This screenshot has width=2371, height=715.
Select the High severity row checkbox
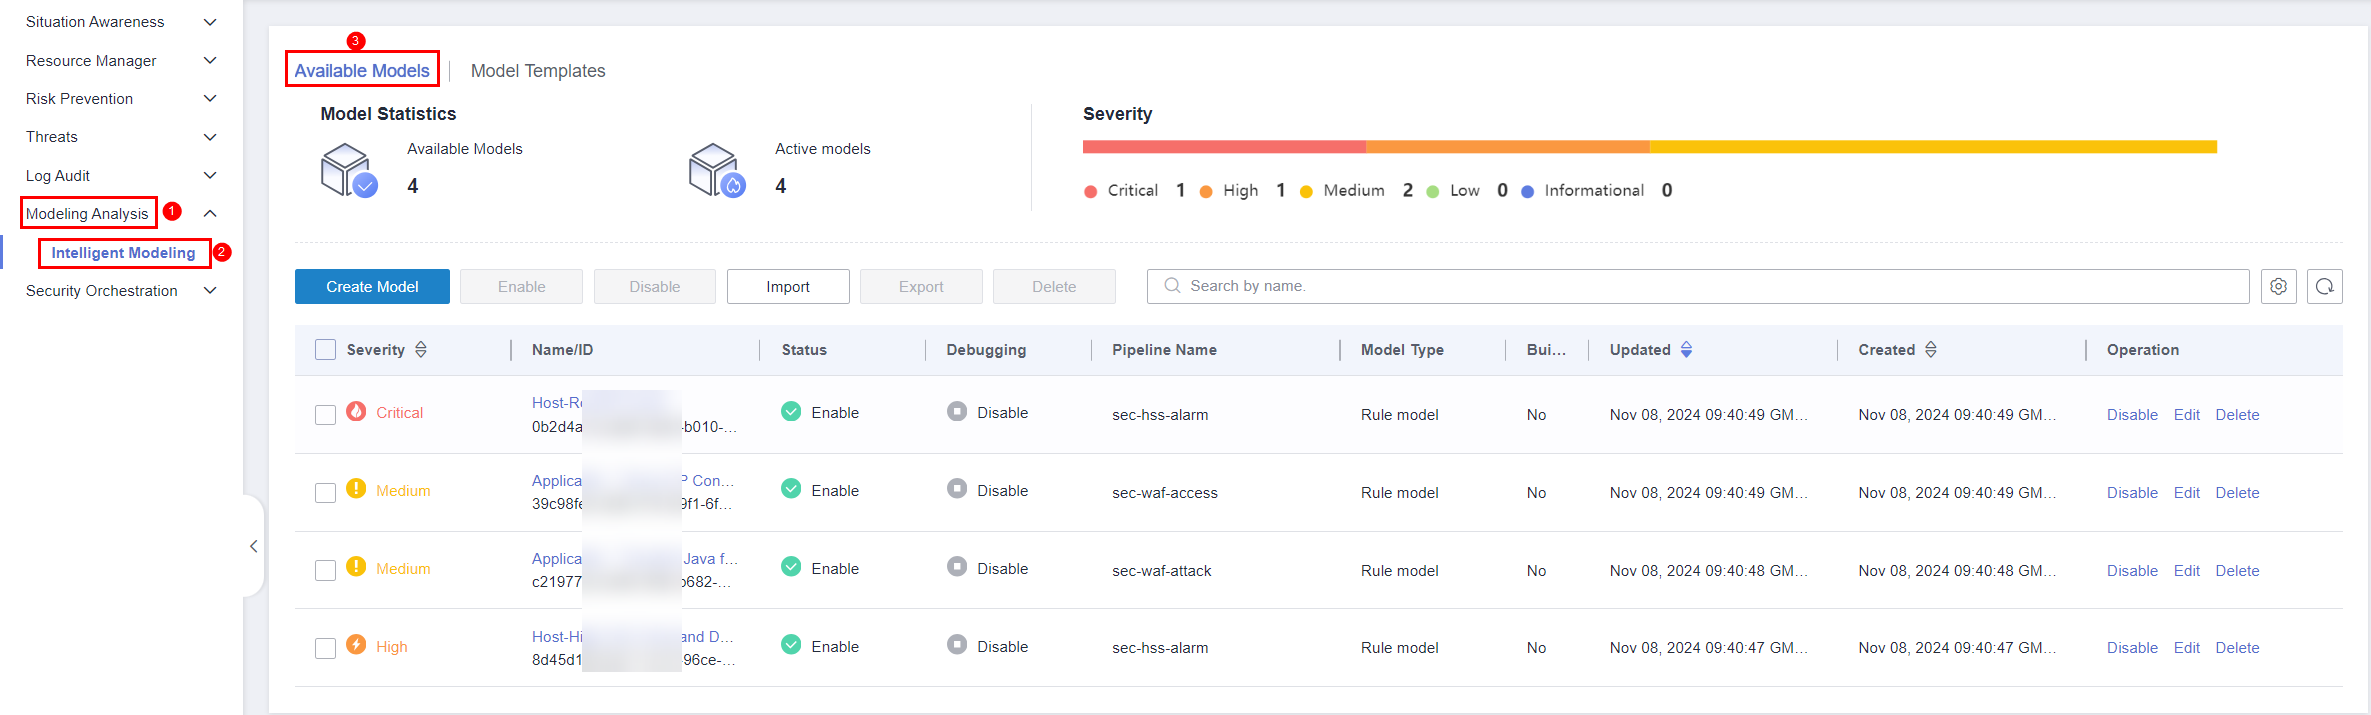coord(325,648)
